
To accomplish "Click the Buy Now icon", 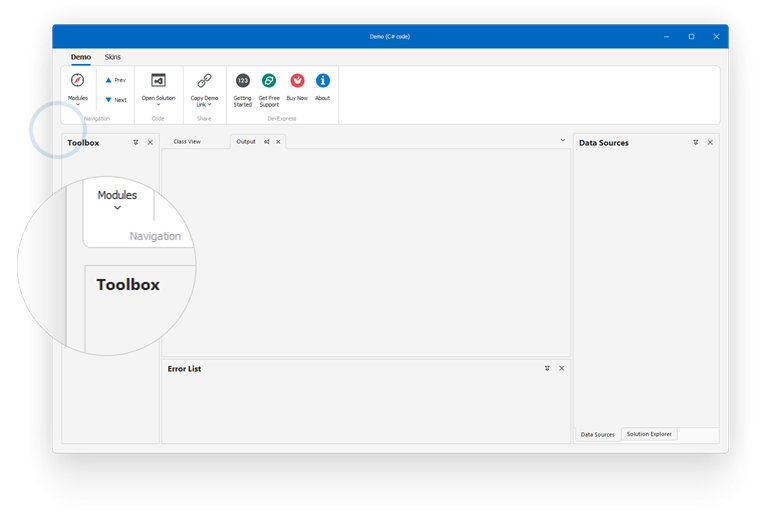I will pos(297,81).
